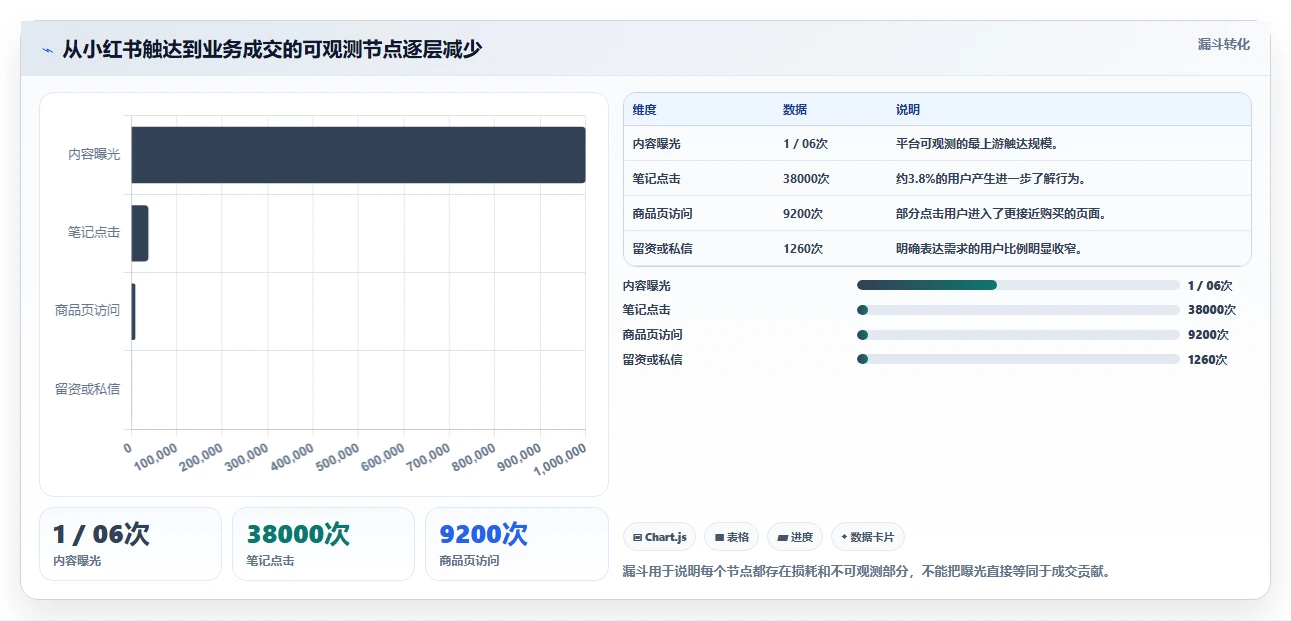Click the 数据卡片 chip

868,537
